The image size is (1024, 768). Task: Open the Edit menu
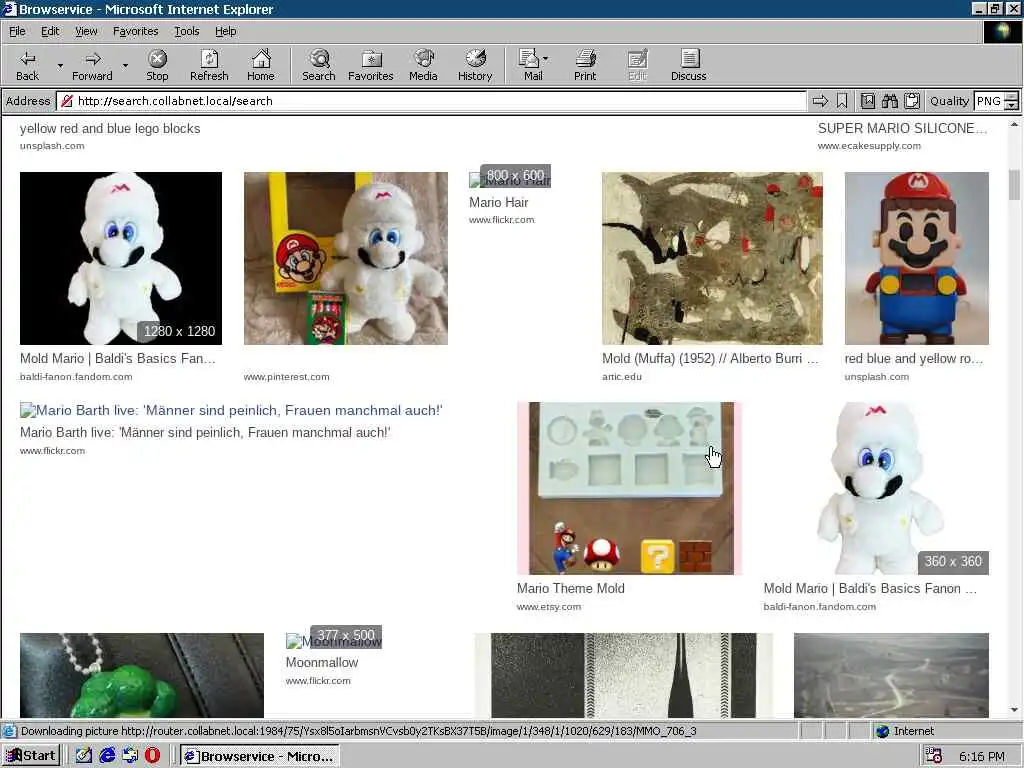pyautogui.click(x=50, y=31)
